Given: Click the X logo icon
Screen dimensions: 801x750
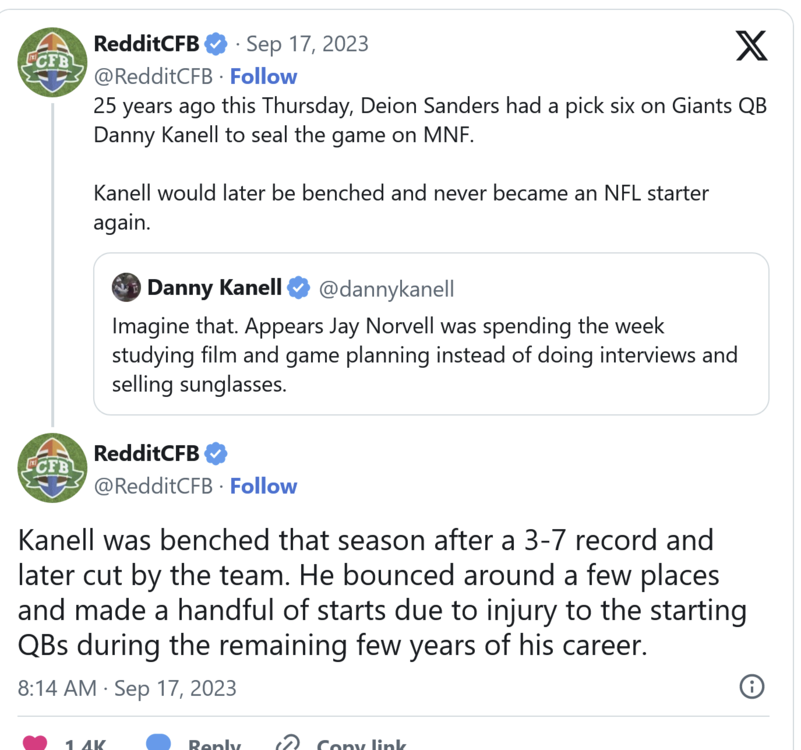Looking at the screenshot, I should [751, 46].
